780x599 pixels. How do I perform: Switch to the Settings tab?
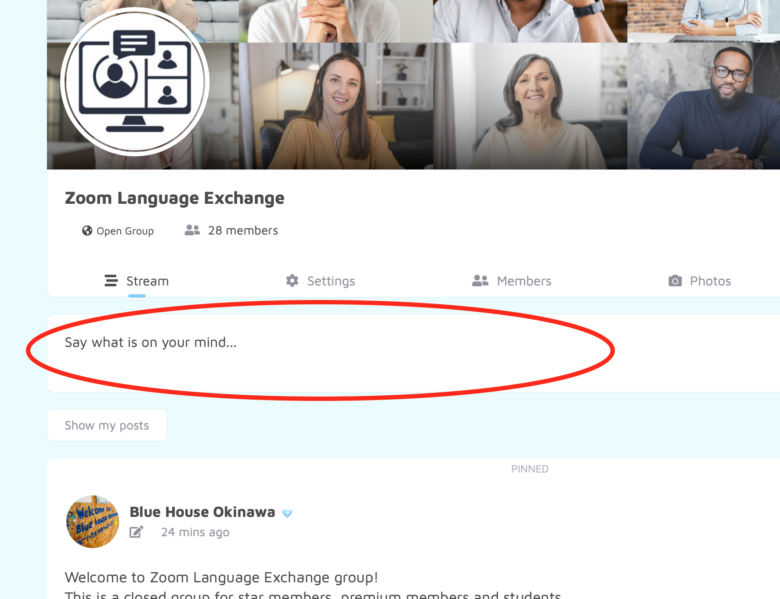point(320,281)
